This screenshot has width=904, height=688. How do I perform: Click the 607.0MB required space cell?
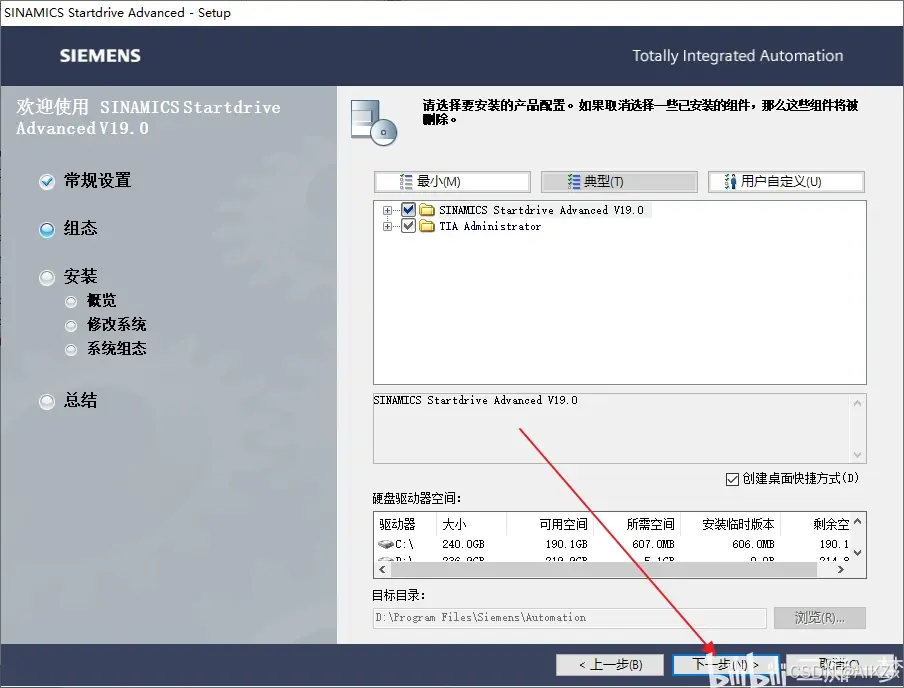tap(653, 544)
